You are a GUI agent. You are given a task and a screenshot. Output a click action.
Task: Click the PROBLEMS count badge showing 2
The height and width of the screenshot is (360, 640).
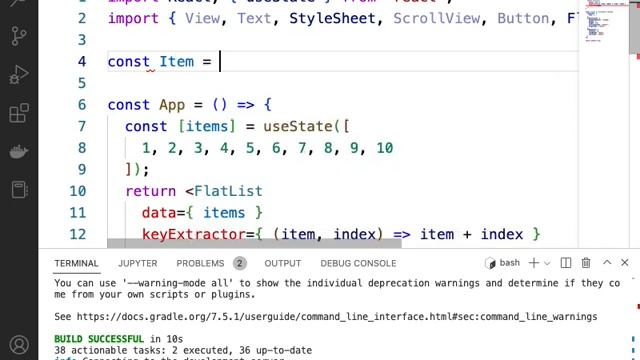click(240, 264)
